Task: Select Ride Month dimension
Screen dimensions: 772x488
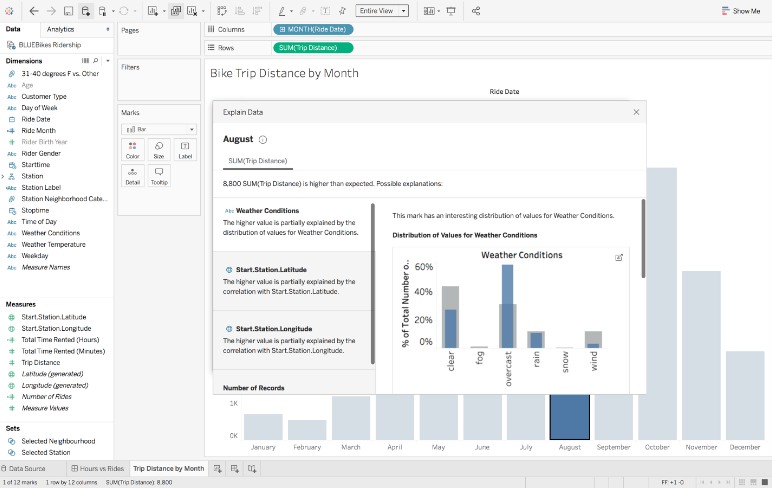Action: [38, 130]
